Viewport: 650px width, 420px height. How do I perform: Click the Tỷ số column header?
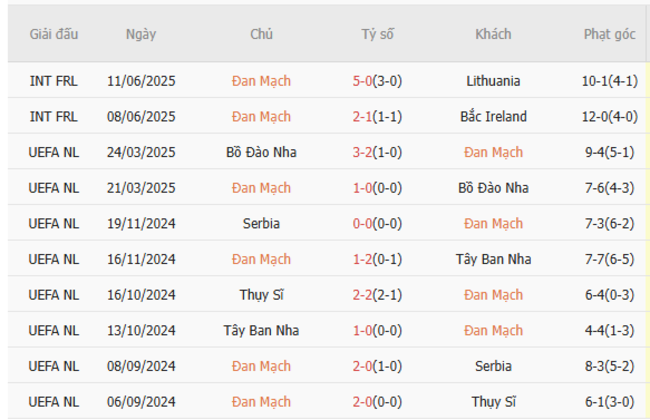click(x=378, y=34)
